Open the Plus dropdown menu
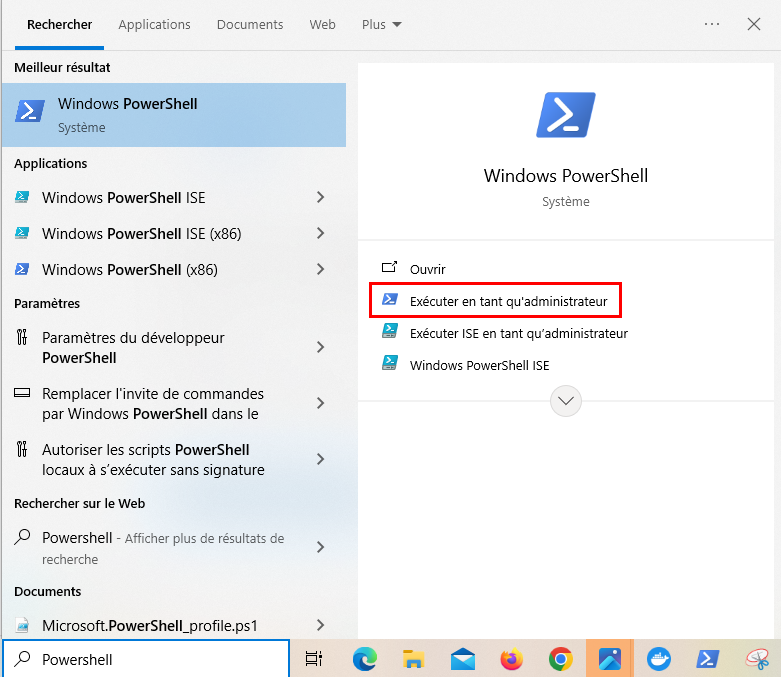This screenshot has width=781, height=677. point(382,24)
